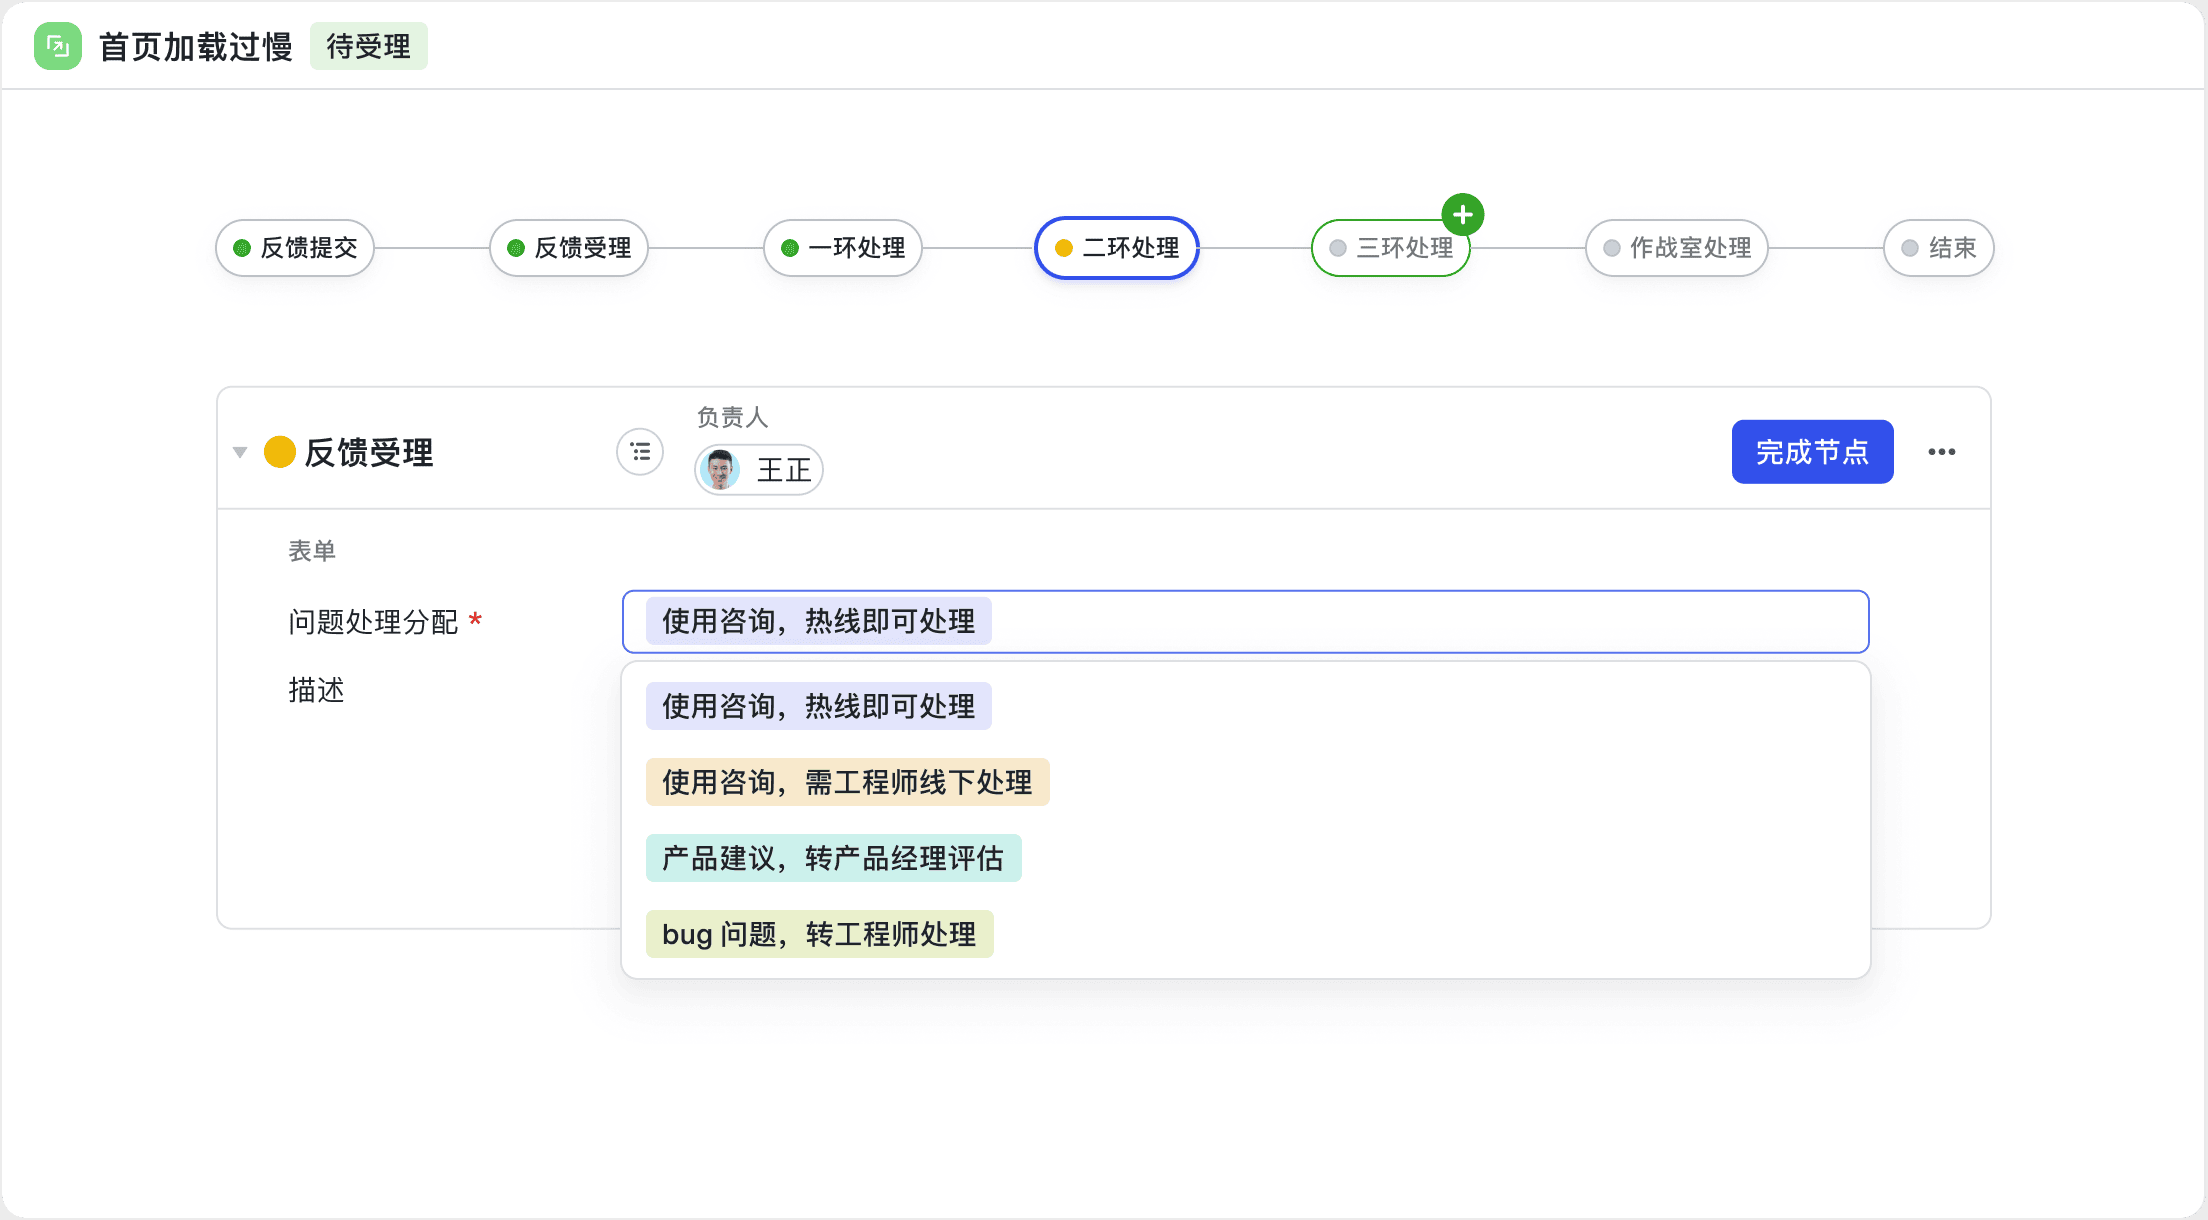Image resolution: width=2208 pixels, height=1220 pixels.
Task: Open the 问题处理分配 dropdown field
Action: point(1245,621)
